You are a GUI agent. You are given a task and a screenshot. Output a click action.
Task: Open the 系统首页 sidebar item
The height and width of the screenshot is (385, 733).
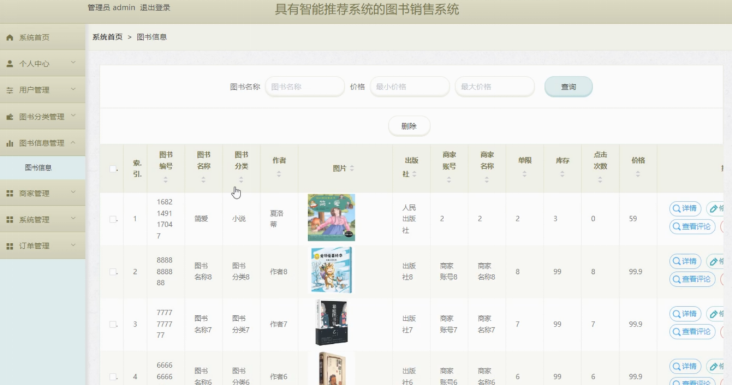tap(43, 37)
